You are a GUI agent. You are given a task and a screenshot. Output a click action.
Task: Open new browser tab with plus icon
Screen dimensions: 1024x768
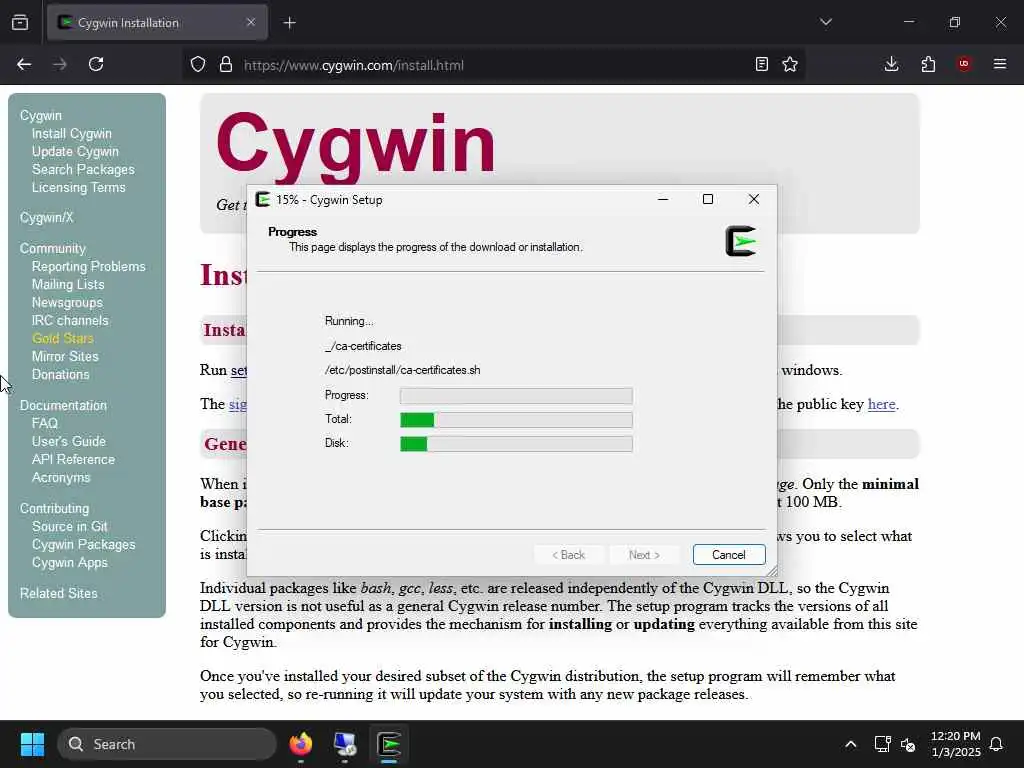pyautogui.click(x=289, y=23)
